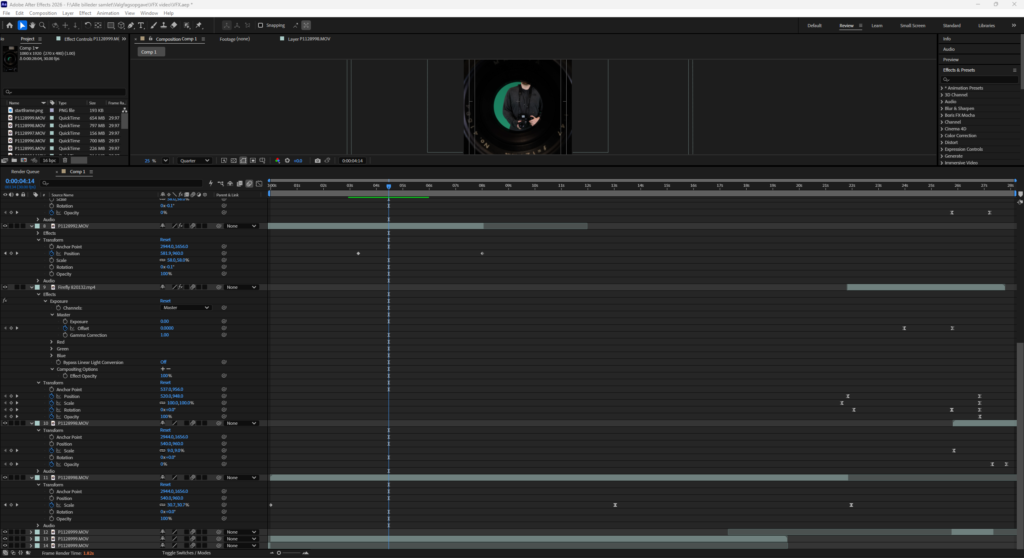Screen dimensions: 1024x558
Task: Select the Hand tool
Action: [x=32, y=25]
